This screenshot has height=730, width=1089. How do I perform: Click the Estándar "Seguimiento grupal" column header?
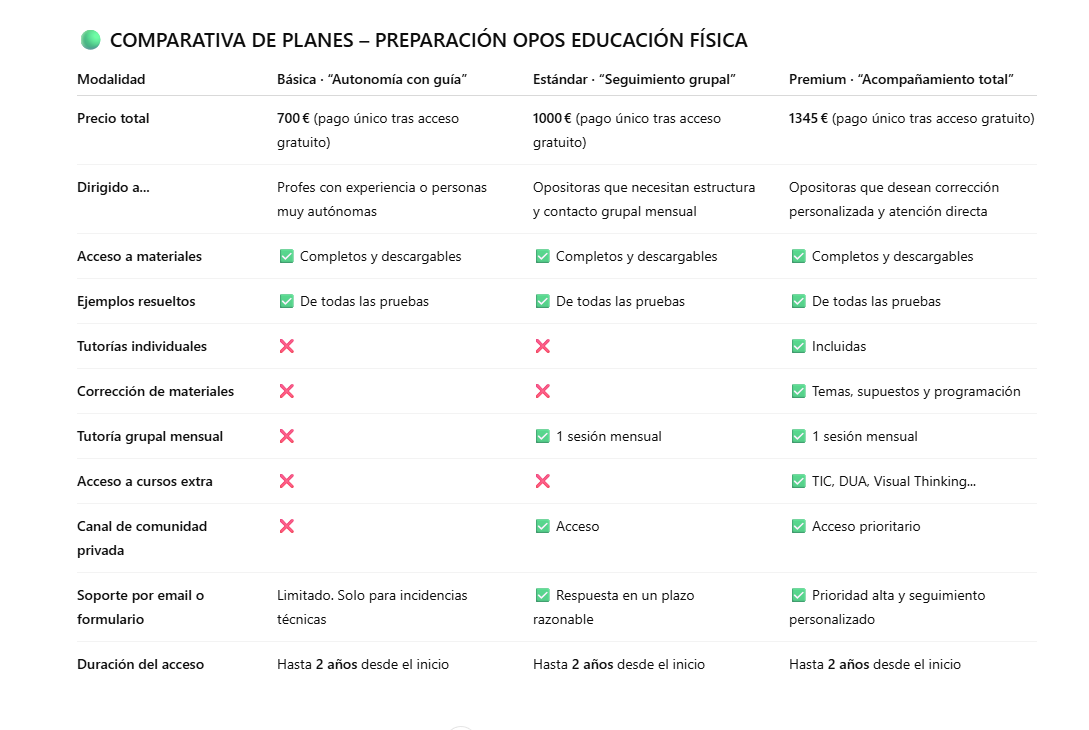(x=634, y=79)
